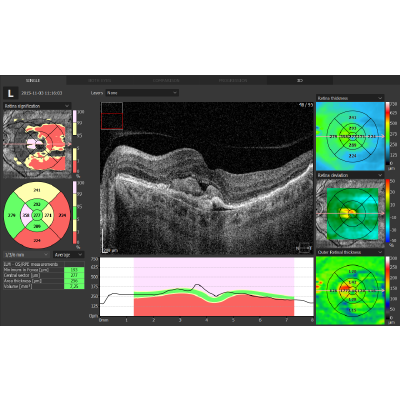Open the Average dropdown below the ETDRS chart
This screenshot has height=400, width=400.
pyautogui.click(x=69, y=255)
